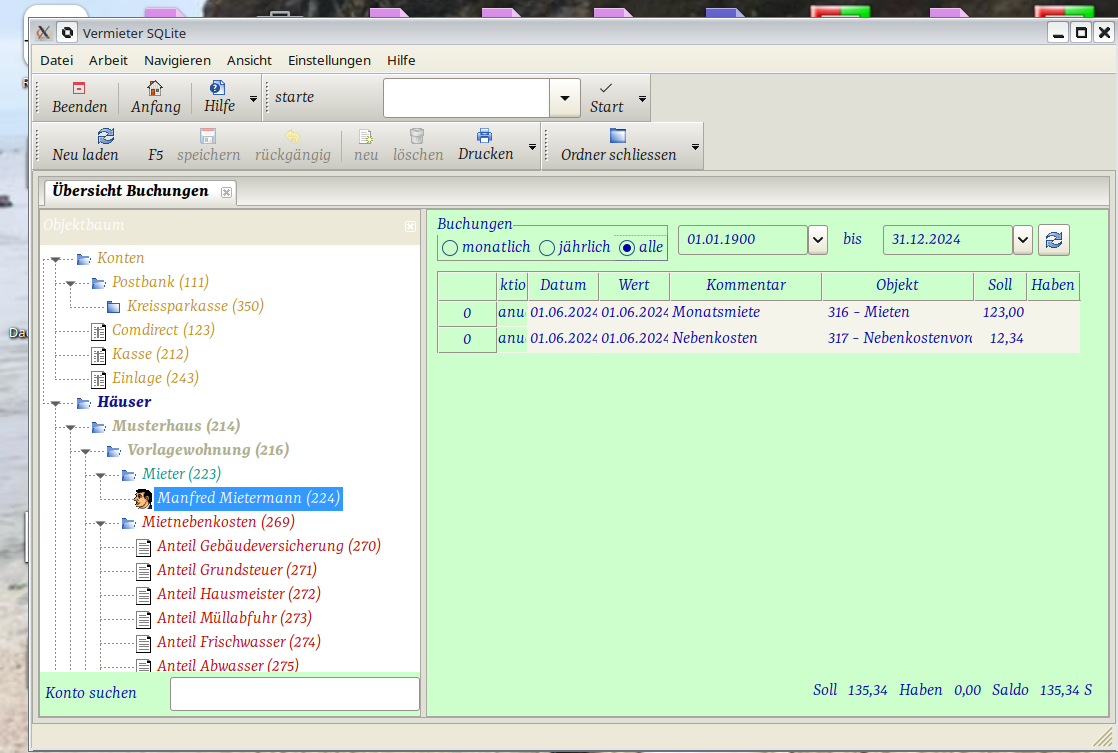1118x753 pixels.
Task: Print using the Drucken icon
Action: tap(485, 136)
